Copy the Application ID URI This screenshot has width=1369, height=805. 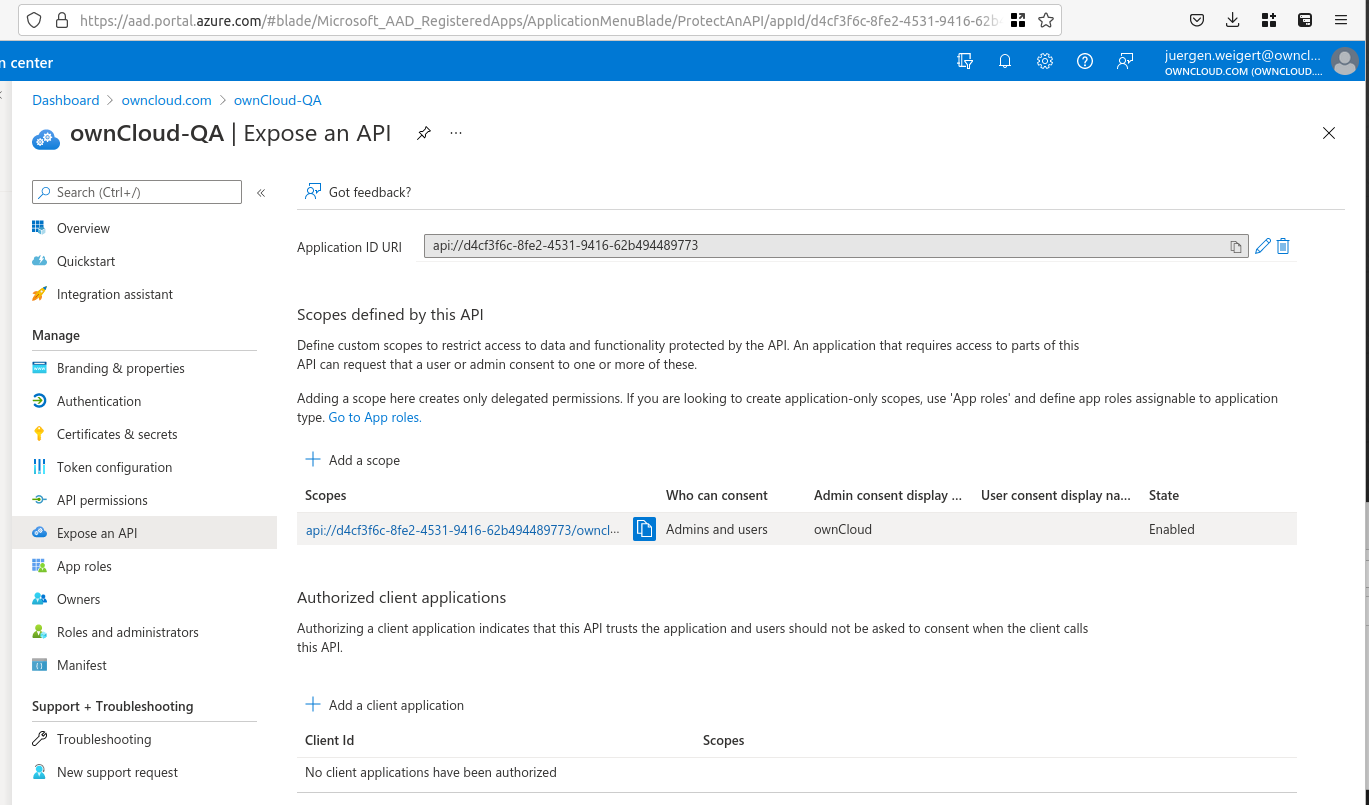click(1235, 246)
